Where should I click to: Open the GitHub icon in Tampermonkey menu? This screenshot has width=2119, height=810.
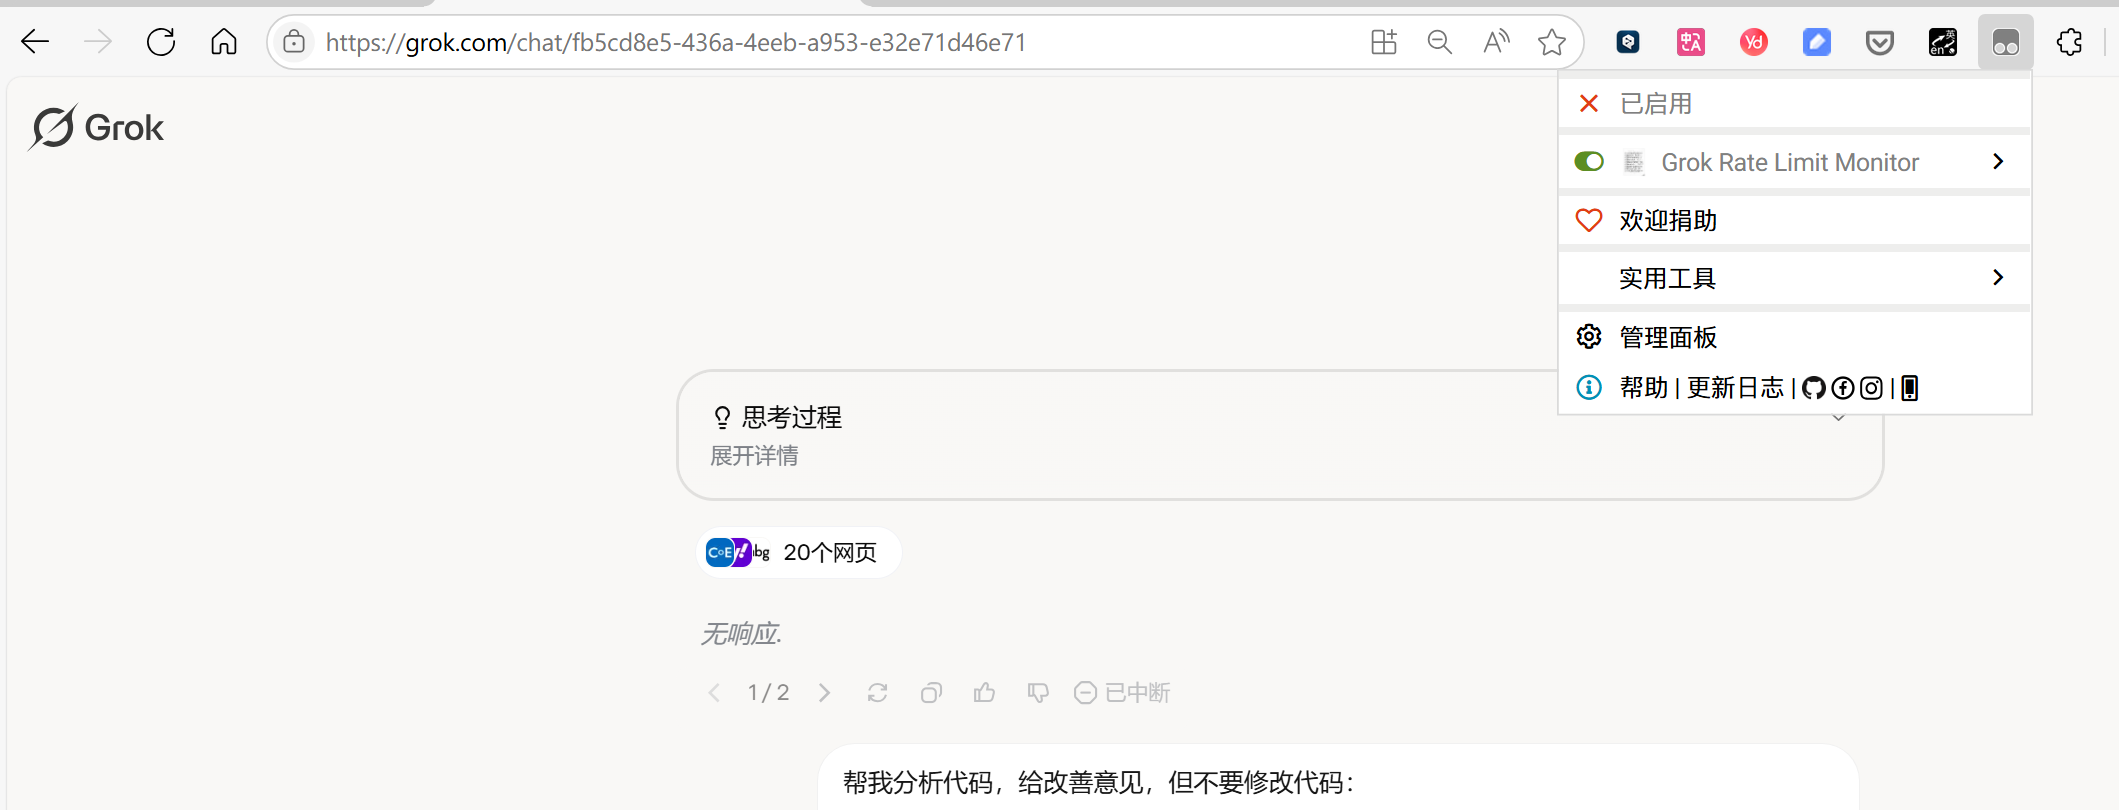click(x=1814, y=388)
